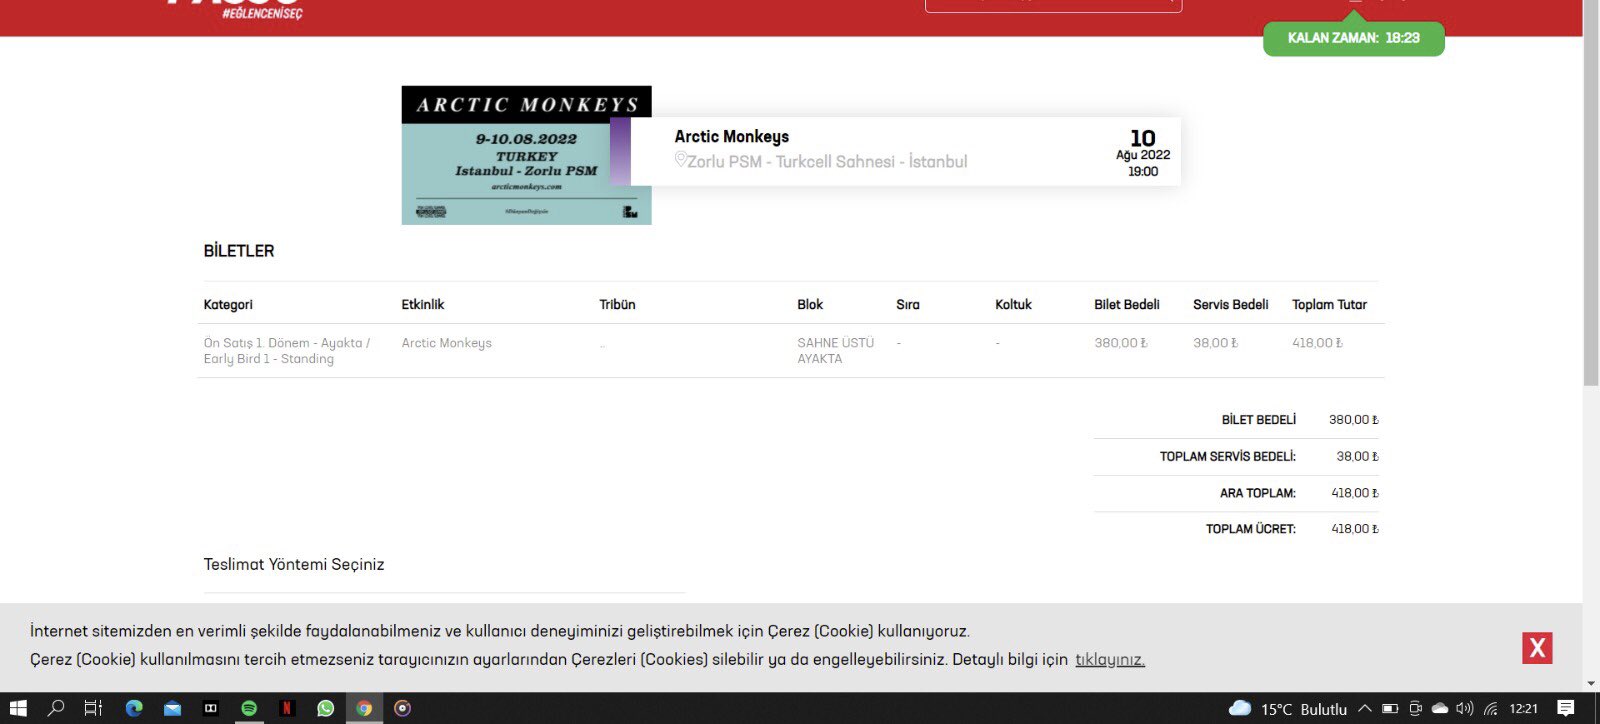This screenshot has height=724, width=1600.
Task: Click the Koltuk column header
Action: click(x=1013, y=305)
